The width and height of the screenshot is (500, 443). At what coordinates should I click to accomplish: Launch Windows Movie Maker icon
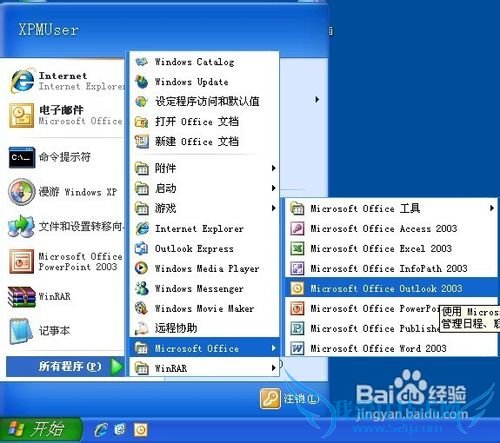142,308
